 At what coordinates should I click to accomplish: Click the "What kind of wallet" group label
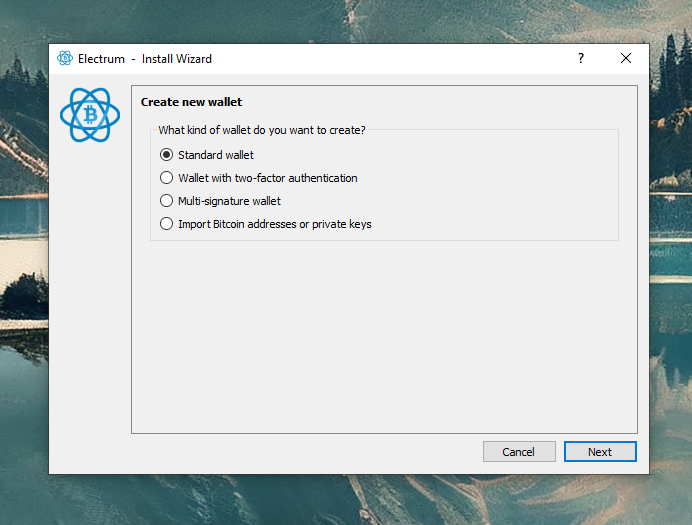261,130
